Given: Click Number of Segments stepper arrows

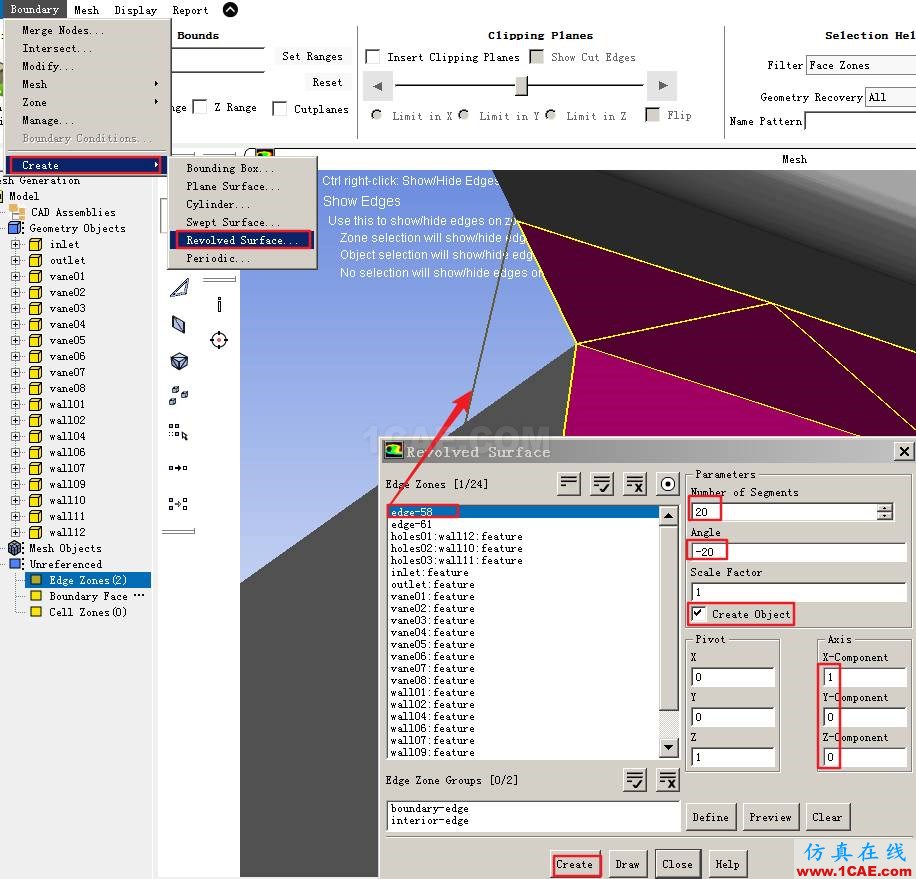Looking at the screenshot, I should (x=884, y=512).
